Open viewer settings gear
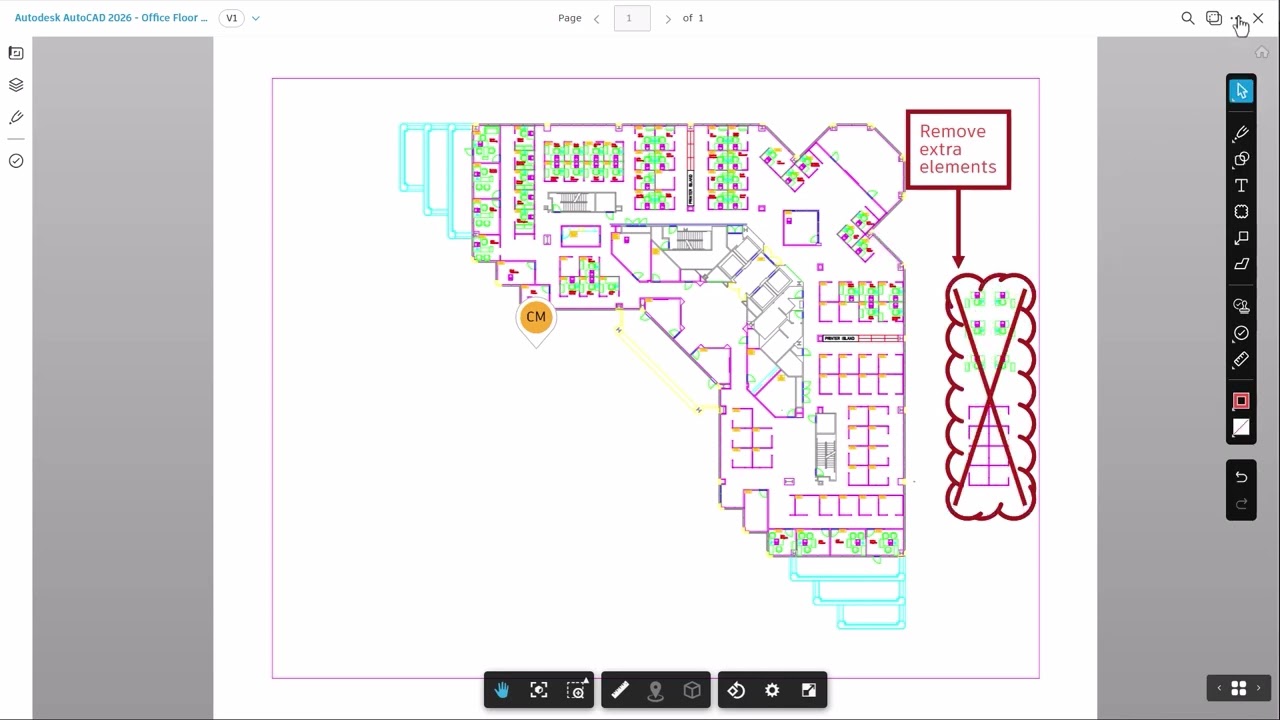Viewport: 1280px width, 720px height. coord(772,690)
